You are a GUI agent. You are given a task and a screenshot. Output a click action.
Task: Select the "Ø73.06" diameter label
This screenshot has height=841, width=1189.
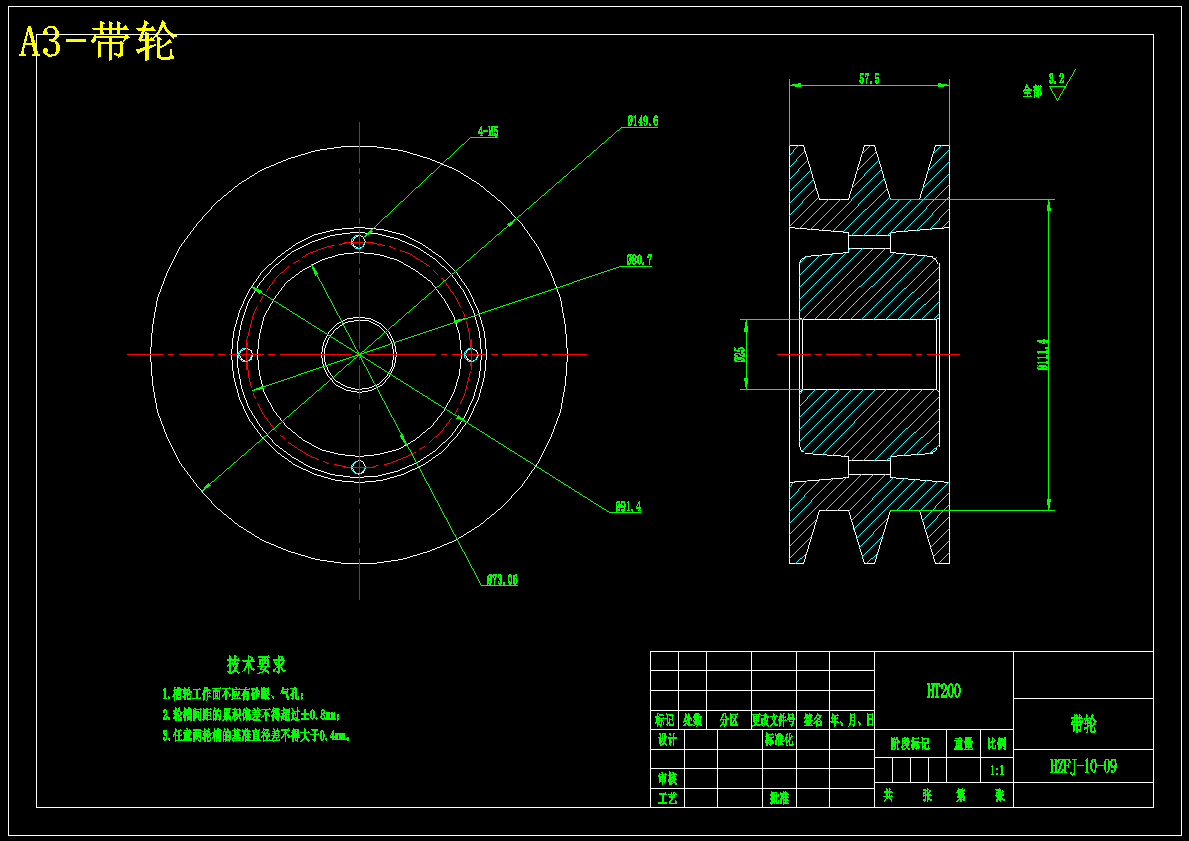502,580
